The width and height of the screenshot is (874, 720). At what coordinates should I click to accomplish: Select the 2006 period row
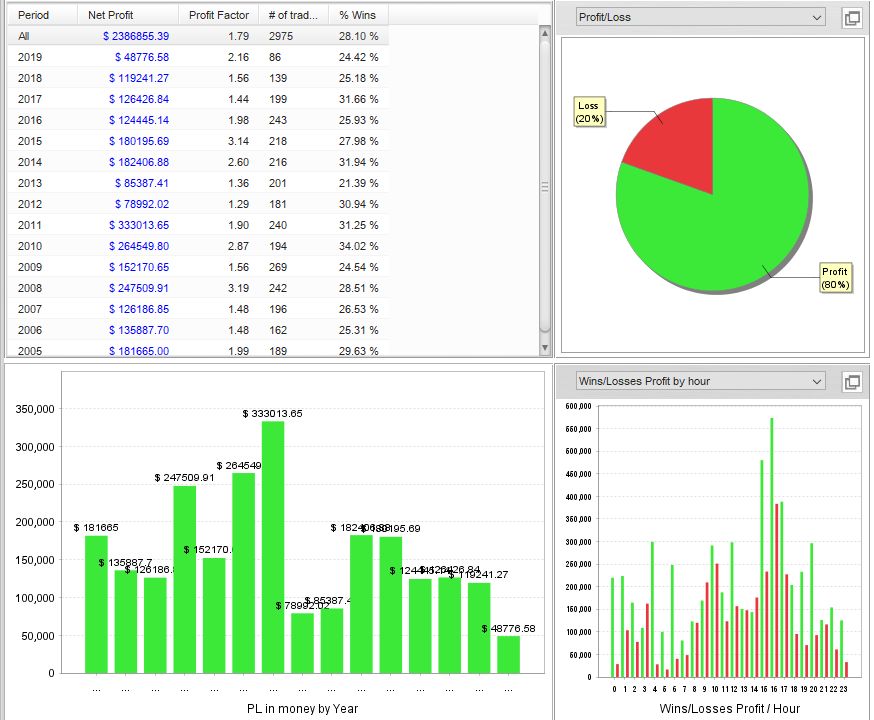pos(198,330)
